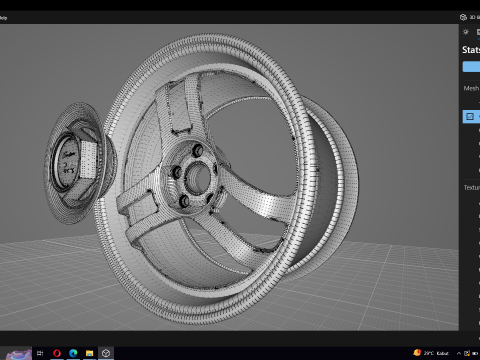Click the Mesh section label
This screenshot has height=360, width=480.
471,88
